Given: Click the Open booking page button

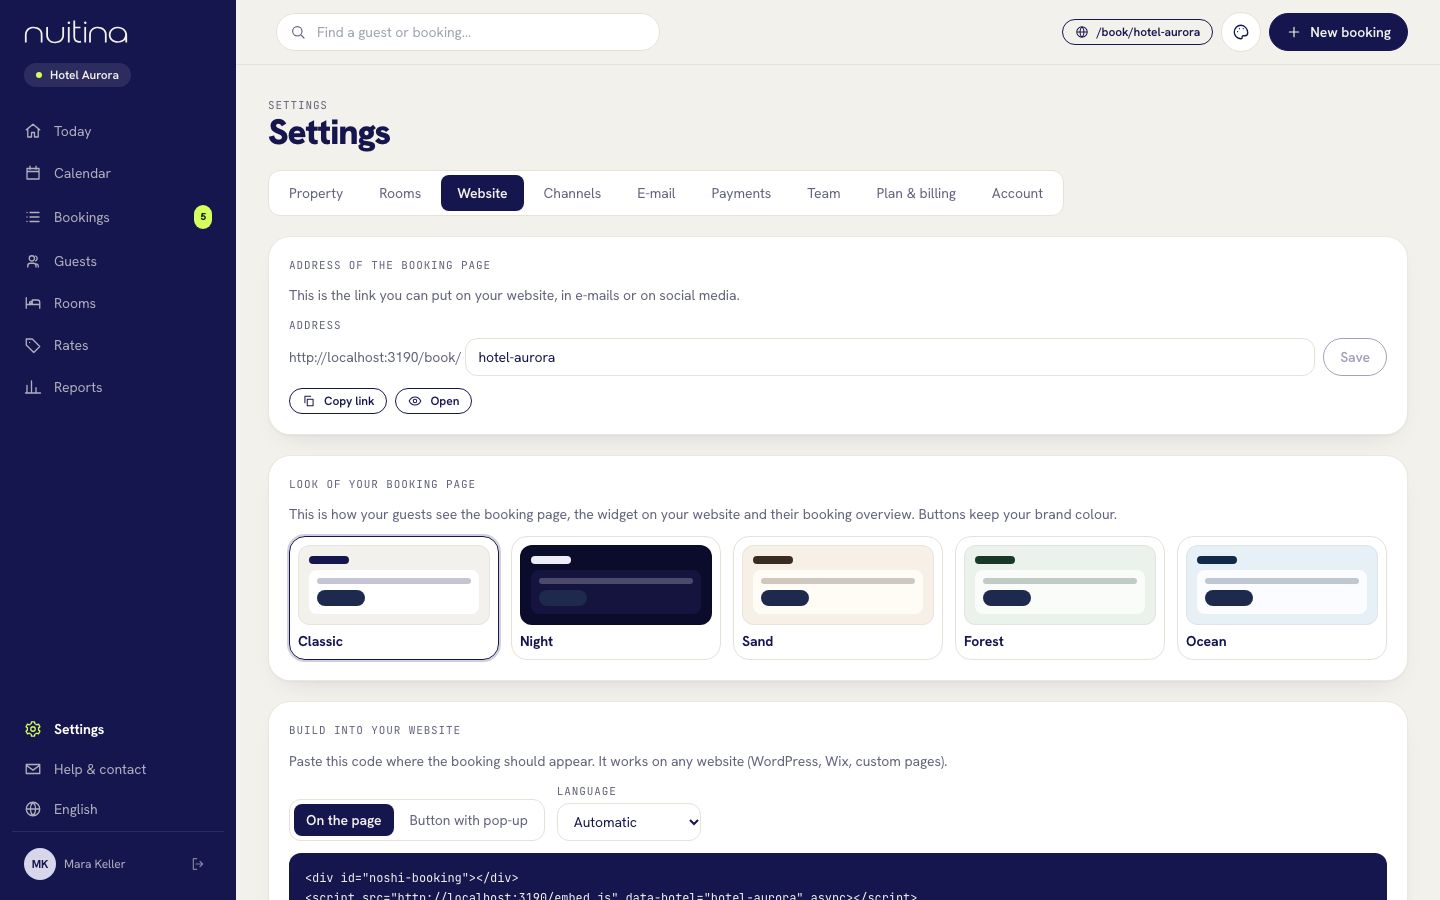Looking at the screenshot, I should (x=433, y=401).
